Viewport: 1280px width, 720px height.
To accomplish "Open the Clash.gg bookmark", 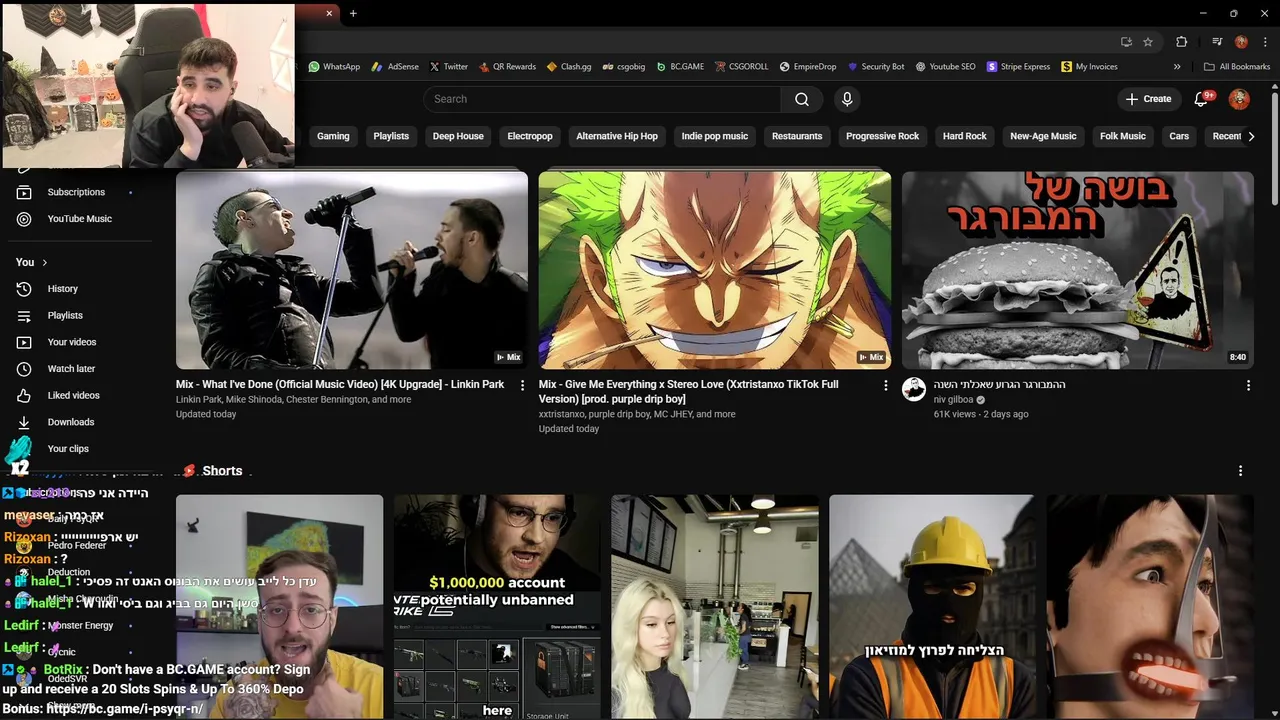I will click(x=569, y=67).
